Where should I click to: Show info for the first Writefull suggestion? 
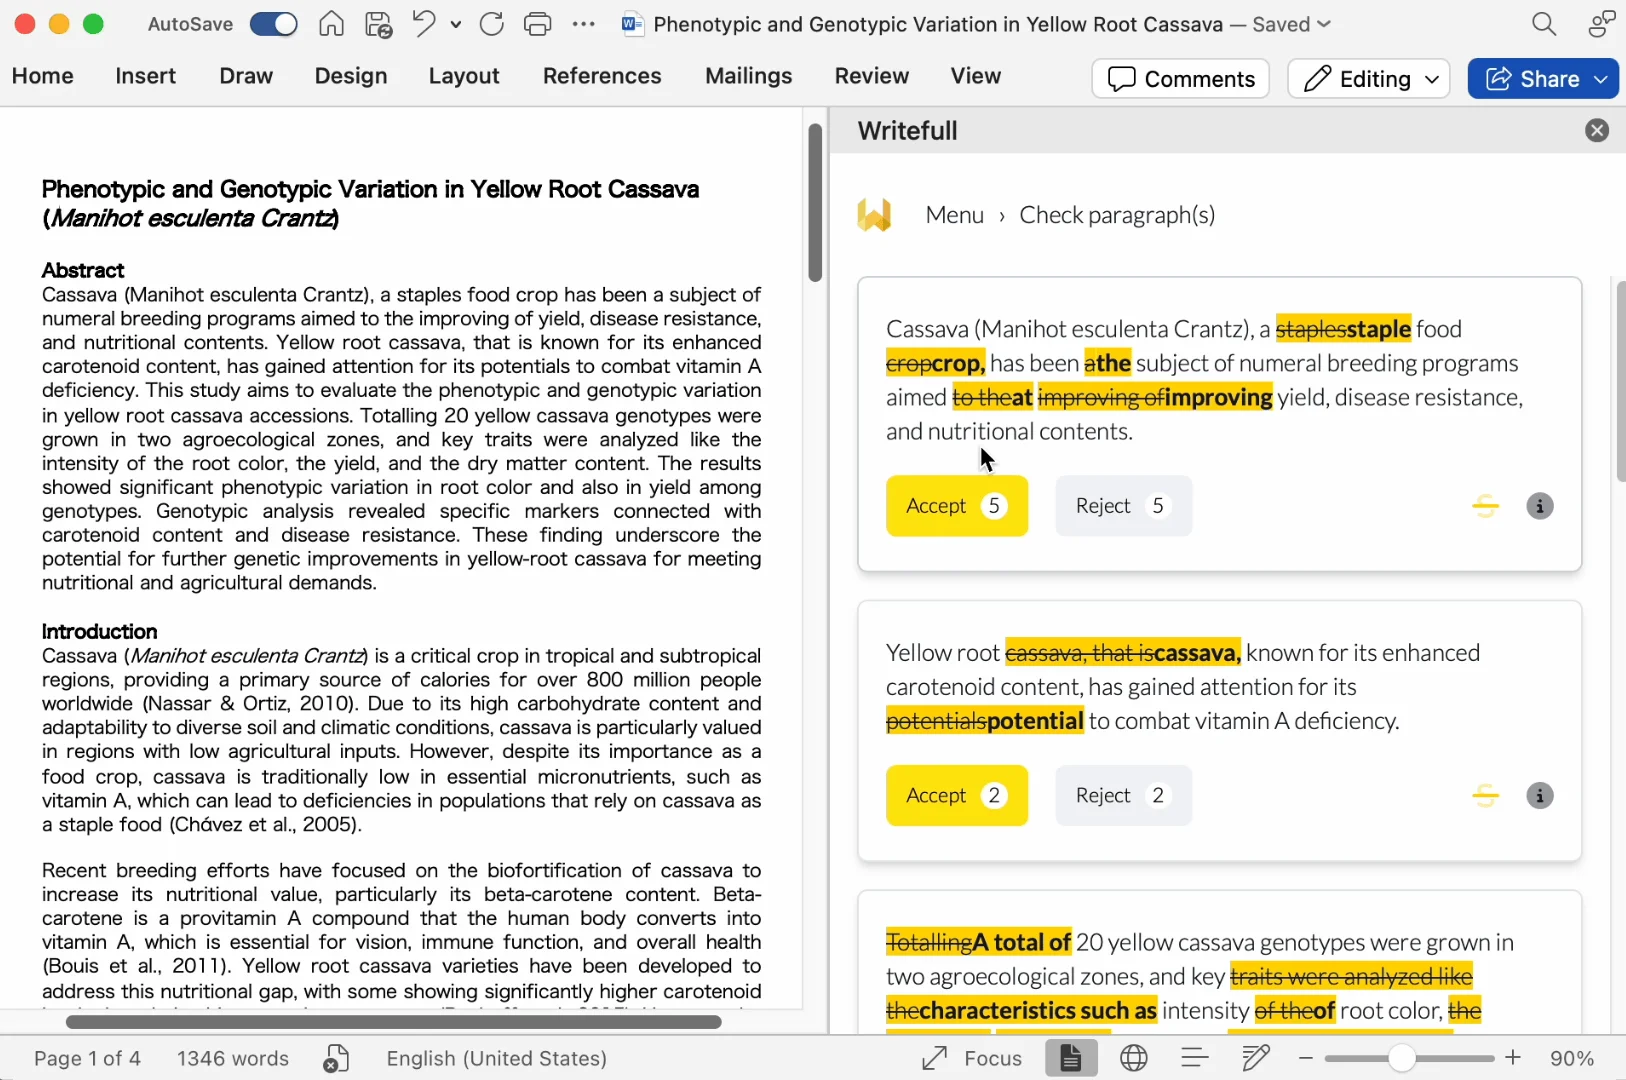coord(1539,506)
